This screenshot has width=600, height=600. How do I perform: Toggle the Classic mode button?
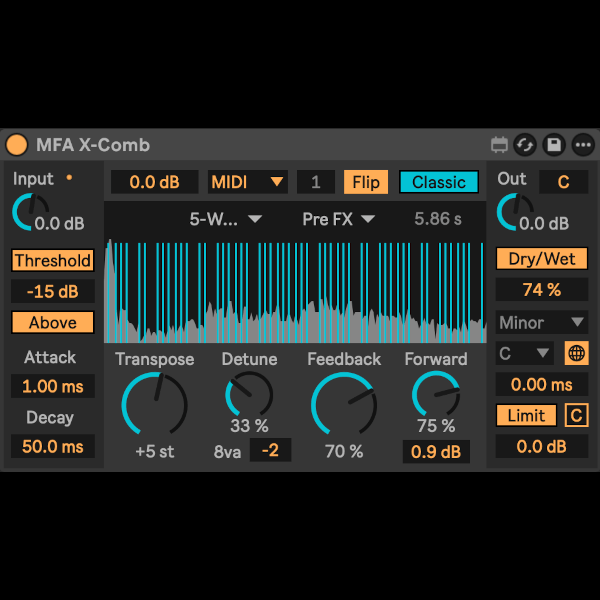439,182
